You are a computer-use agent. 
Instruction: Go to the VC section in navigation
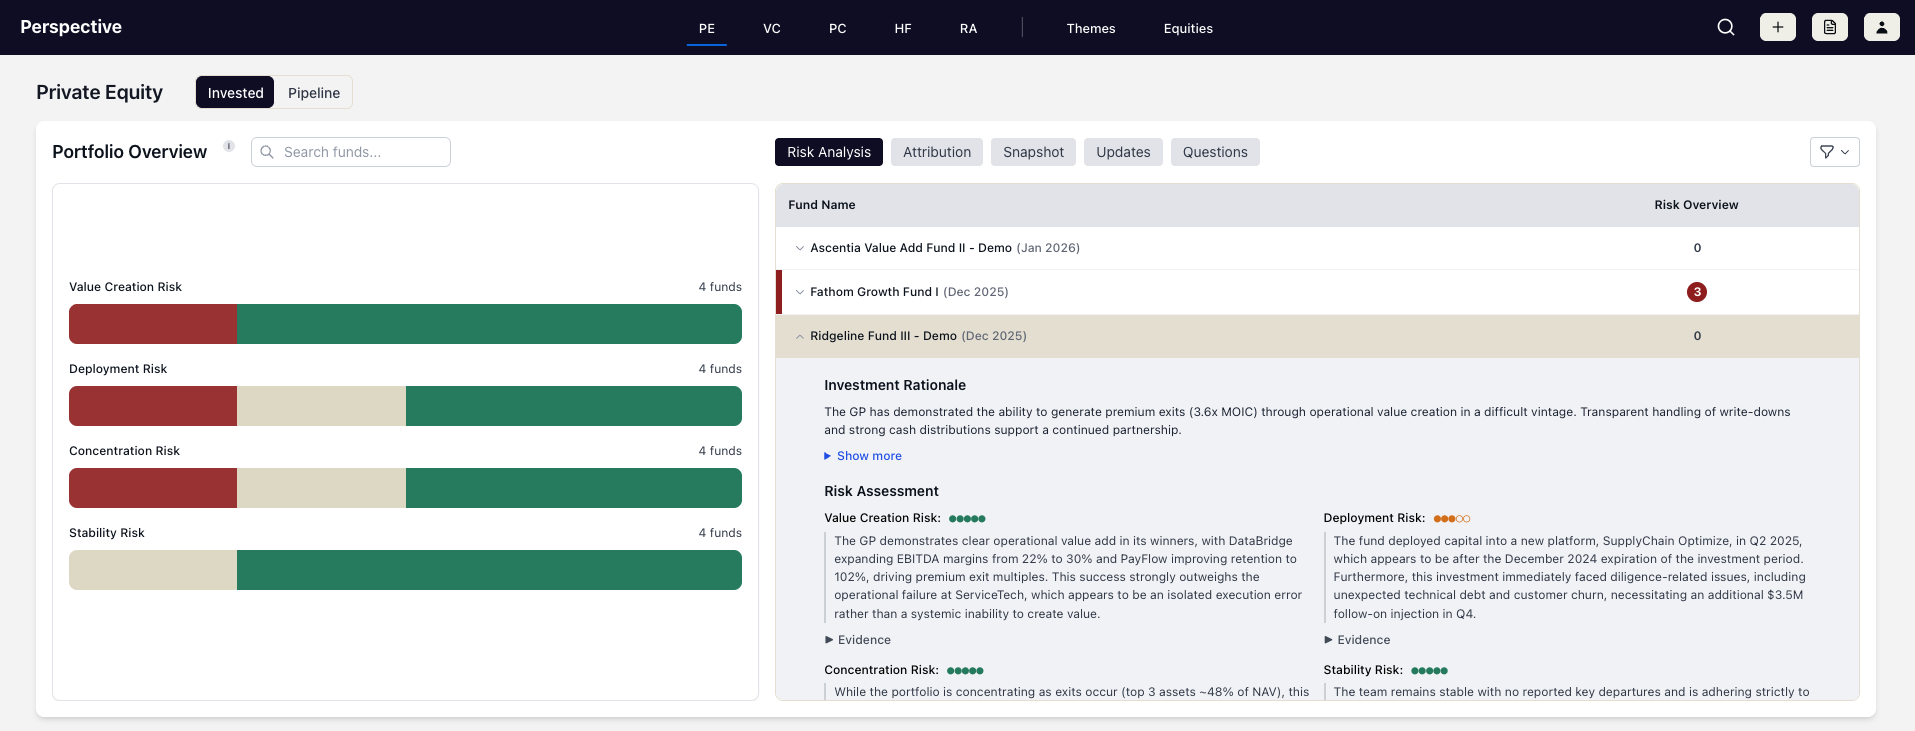(x=771, y=28)
